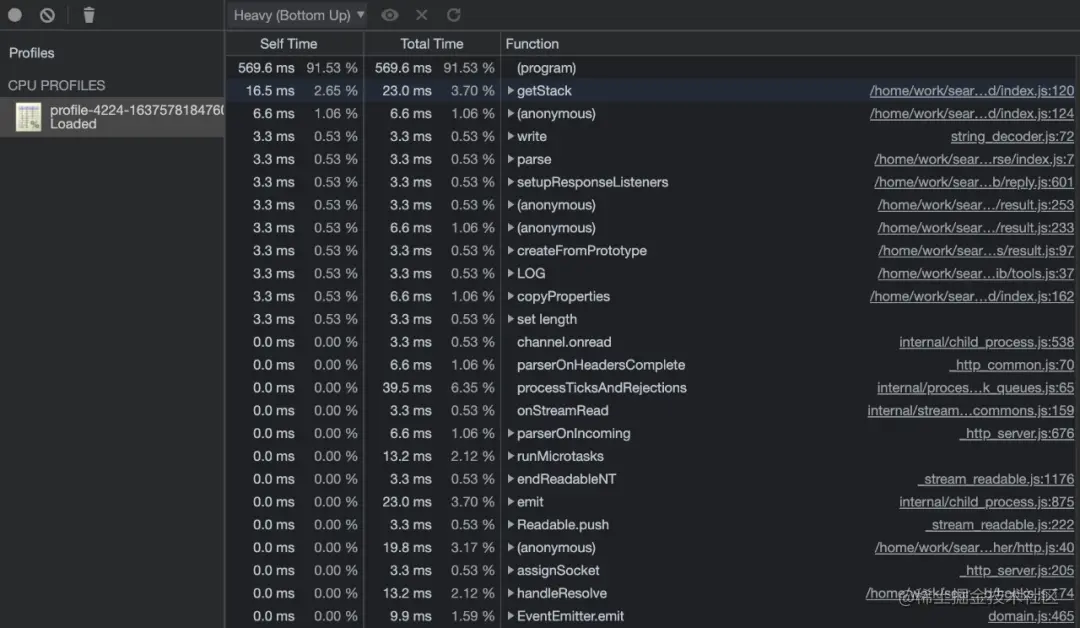Expand the set length row
This screenshot has height=628, width=1080.
pos(510,319)
